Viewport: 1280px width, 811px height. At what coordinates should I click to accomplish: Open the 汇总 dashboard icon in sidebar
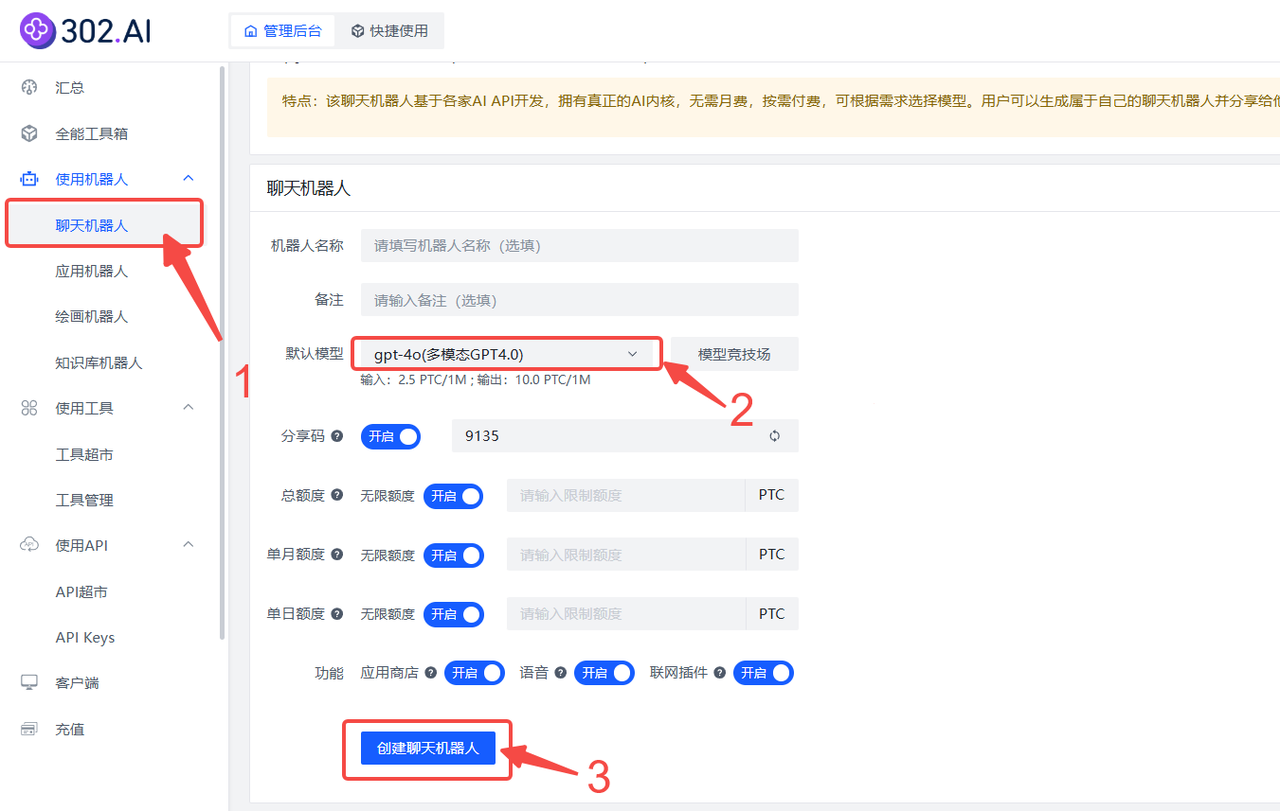[x=30, y=87]
